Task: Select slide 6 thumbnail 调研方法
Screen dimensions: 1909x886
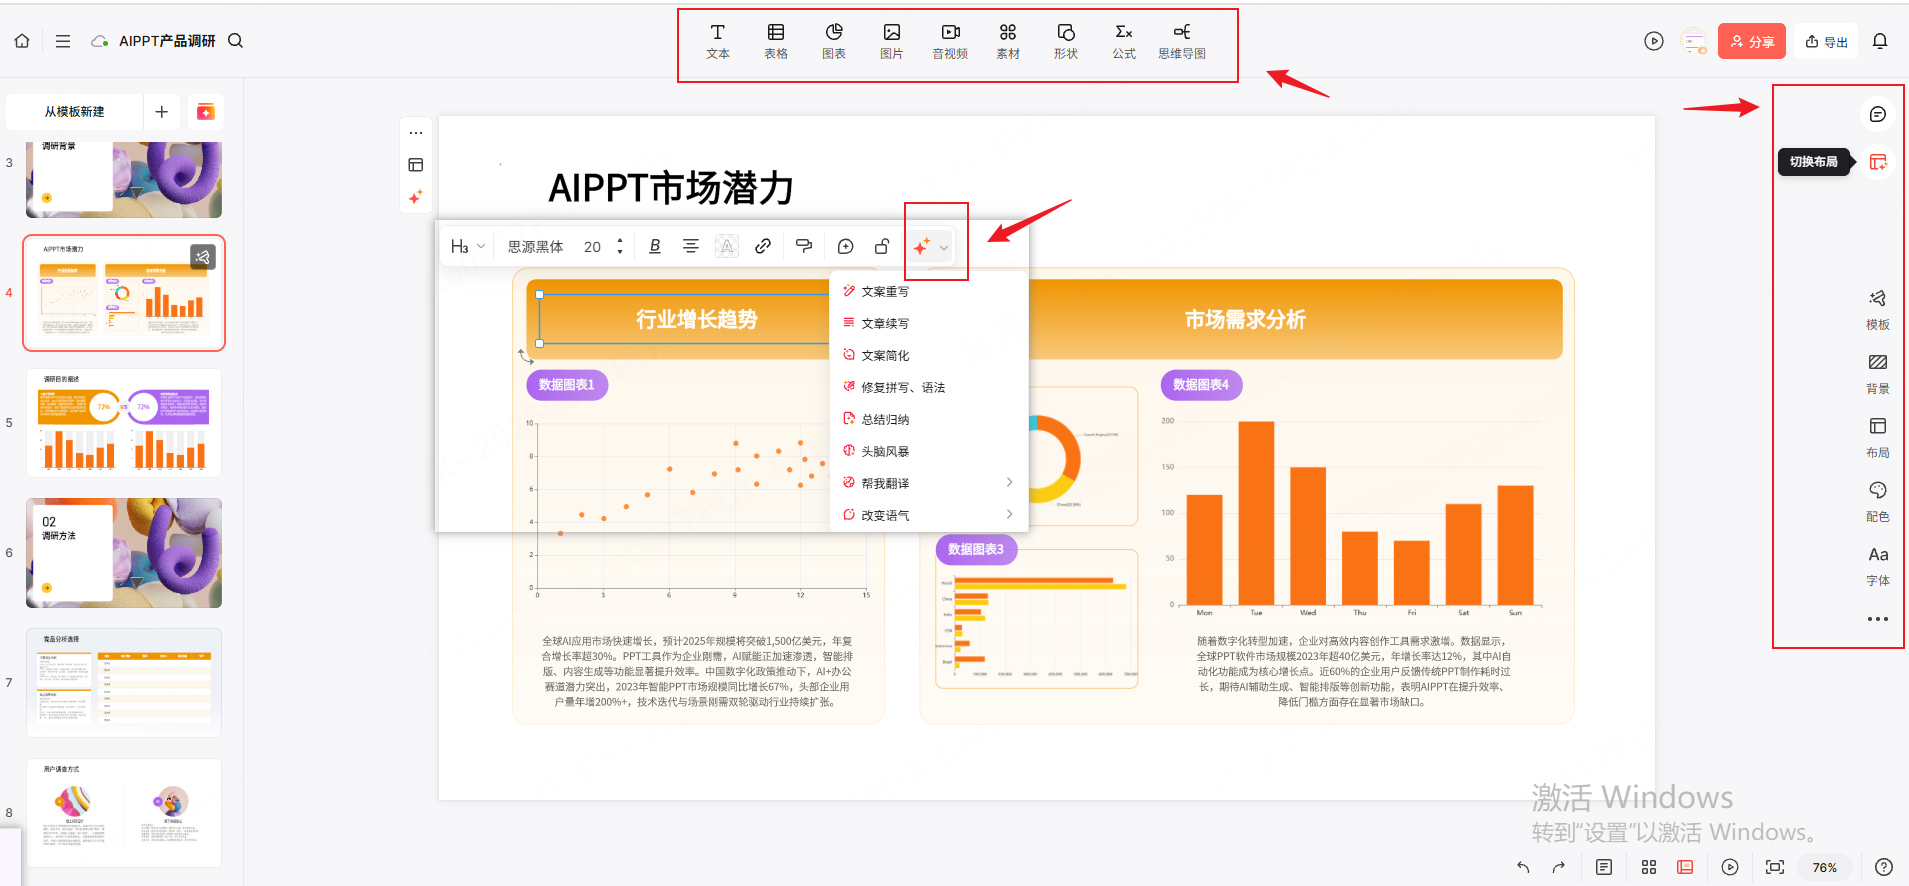Action: (x=124, y=553)
